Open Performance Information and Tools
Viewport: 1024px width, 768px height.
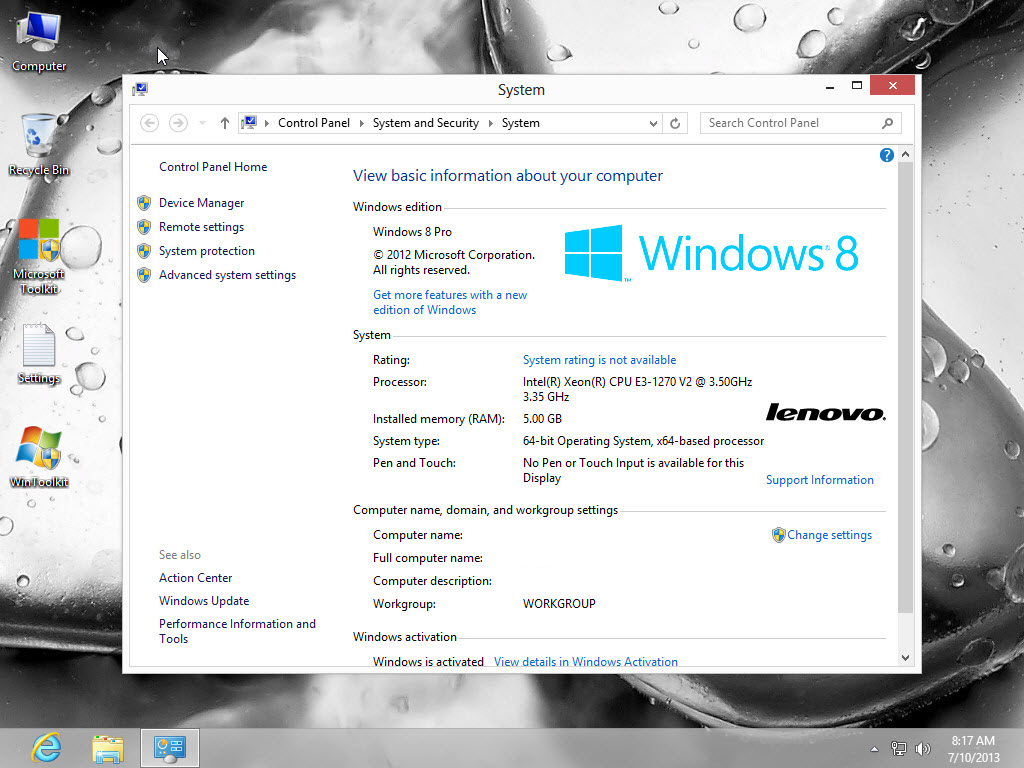tap(237, 632)
